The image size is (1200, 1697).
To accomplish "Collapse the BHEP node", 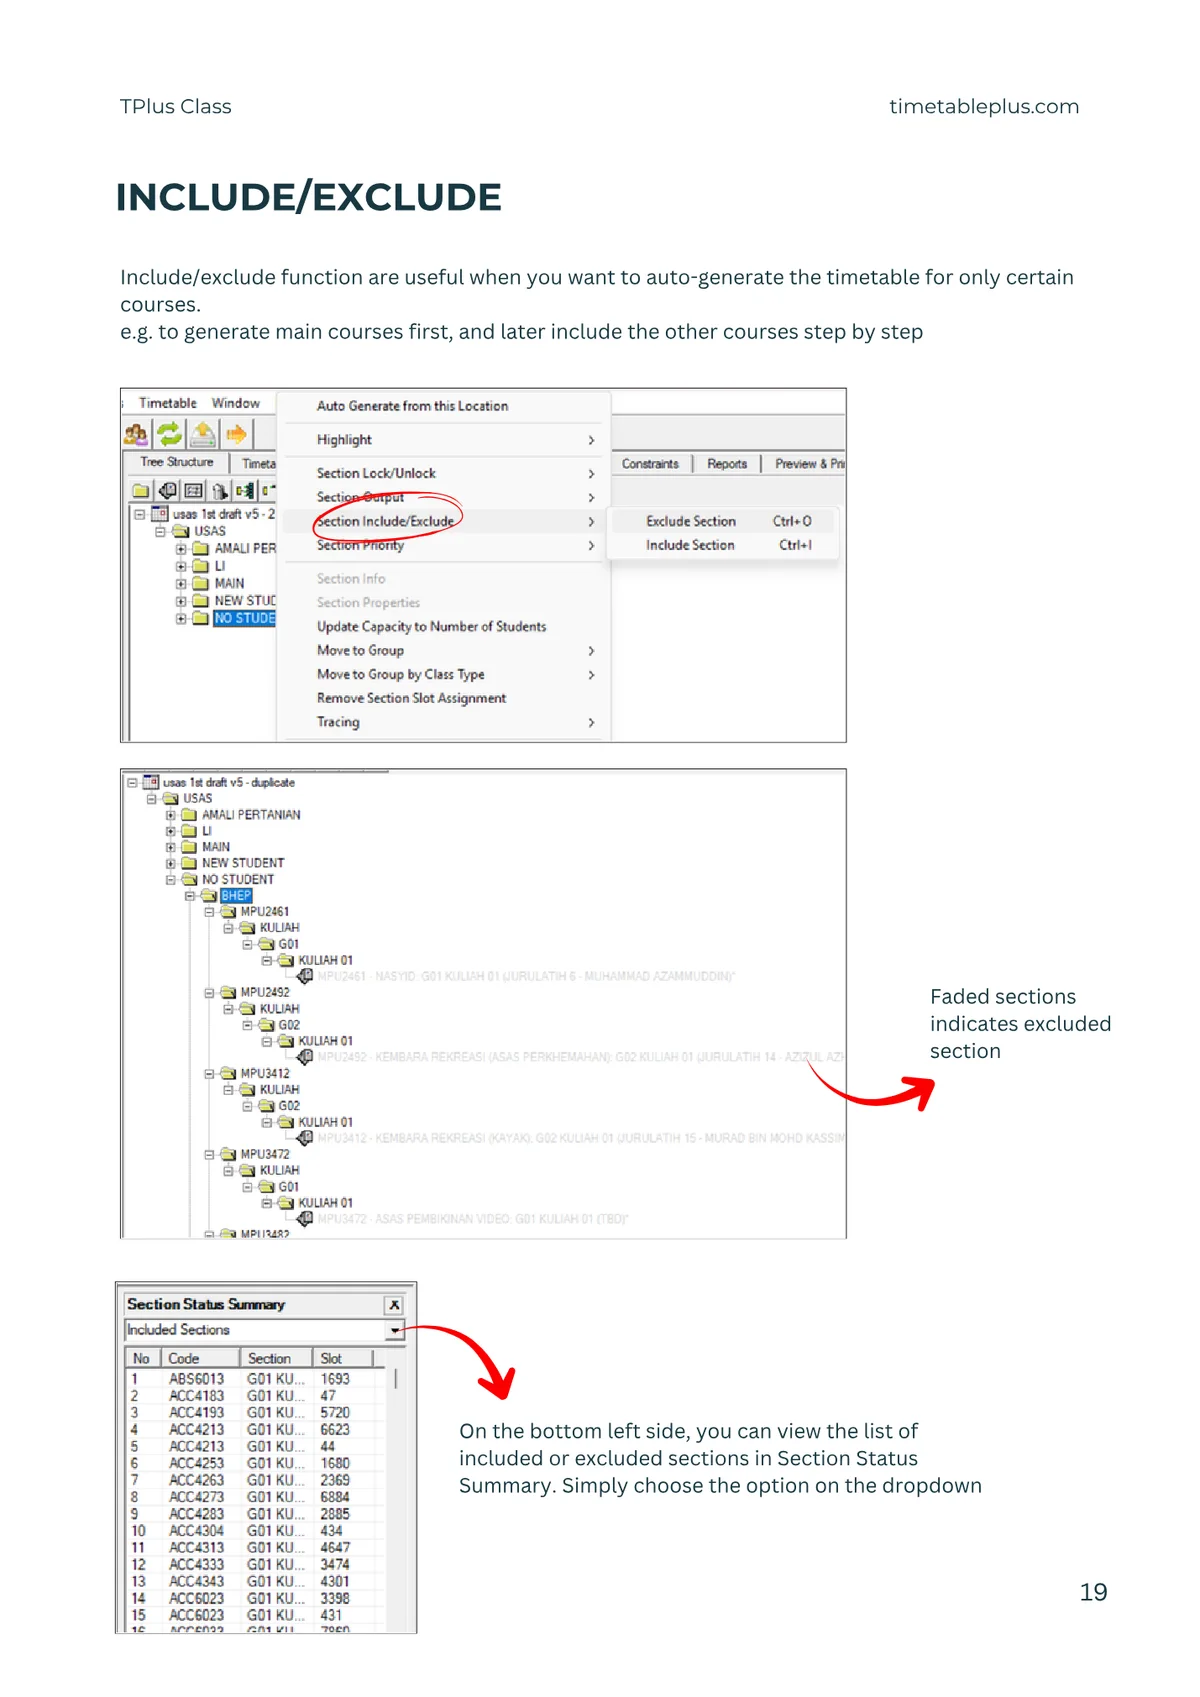I will click(189, 895).
